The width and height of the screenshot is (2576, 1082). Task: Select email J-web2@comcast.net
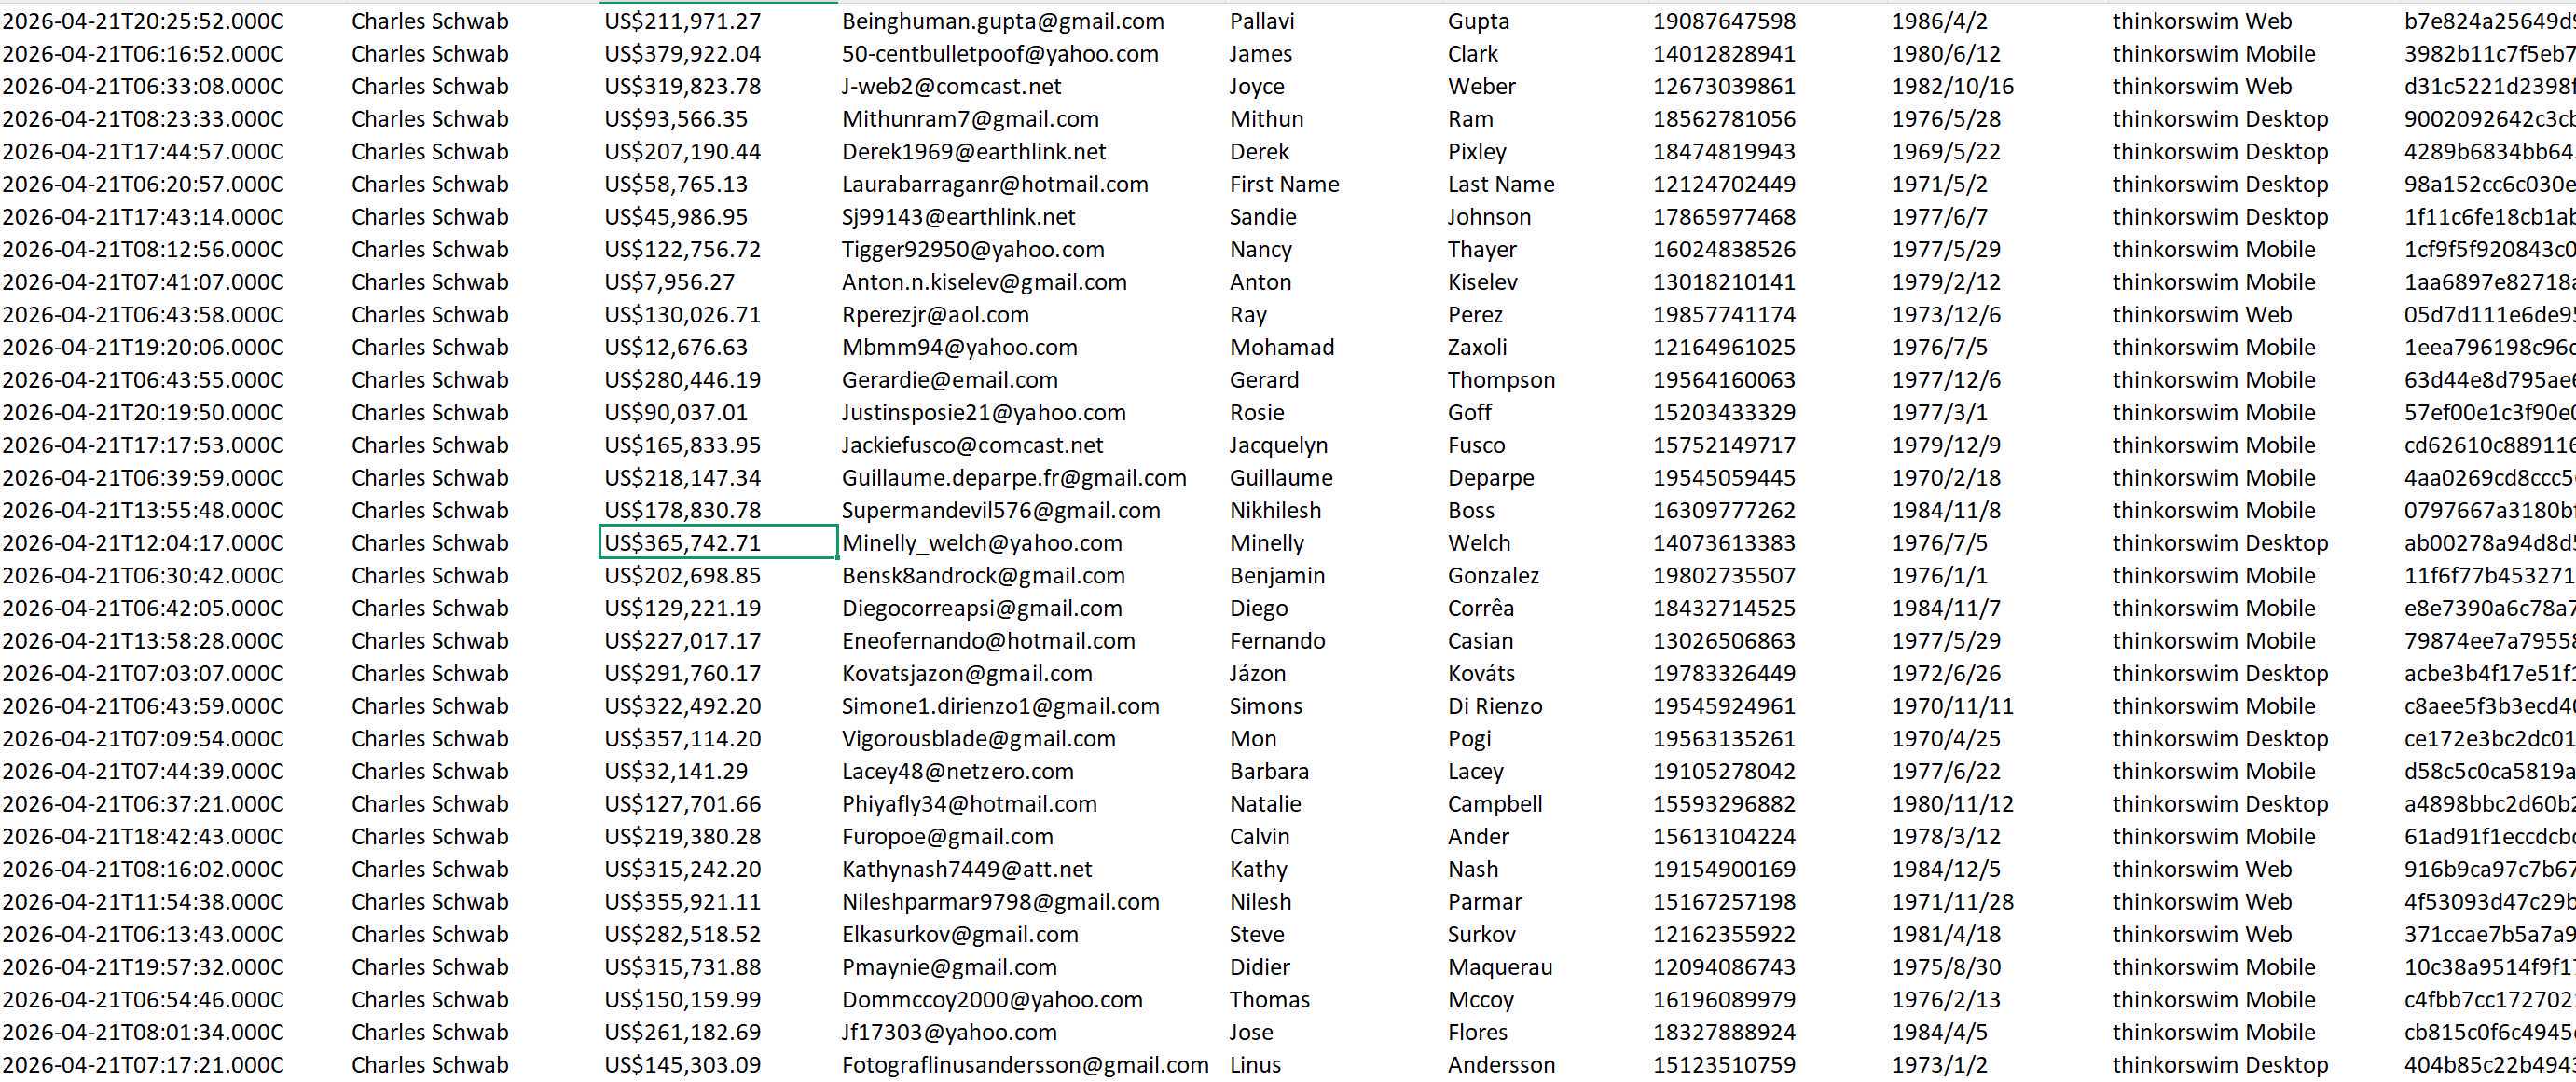point(952,87)
